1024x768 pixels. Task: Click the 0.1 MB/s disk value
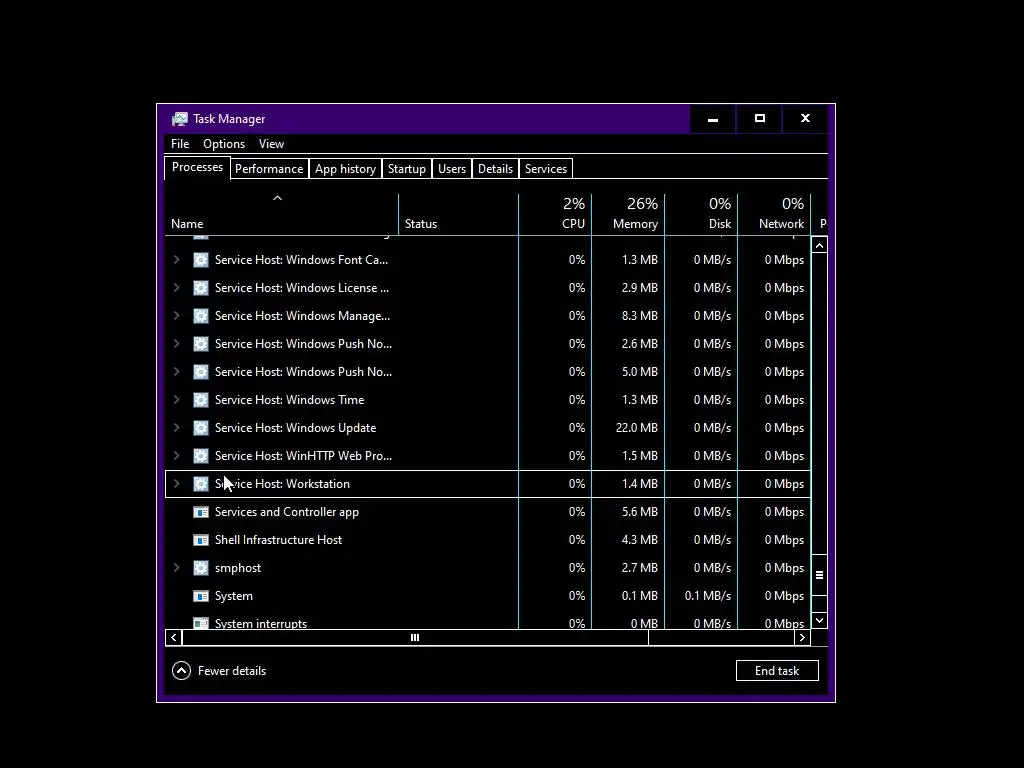click(x=708, y=596)
